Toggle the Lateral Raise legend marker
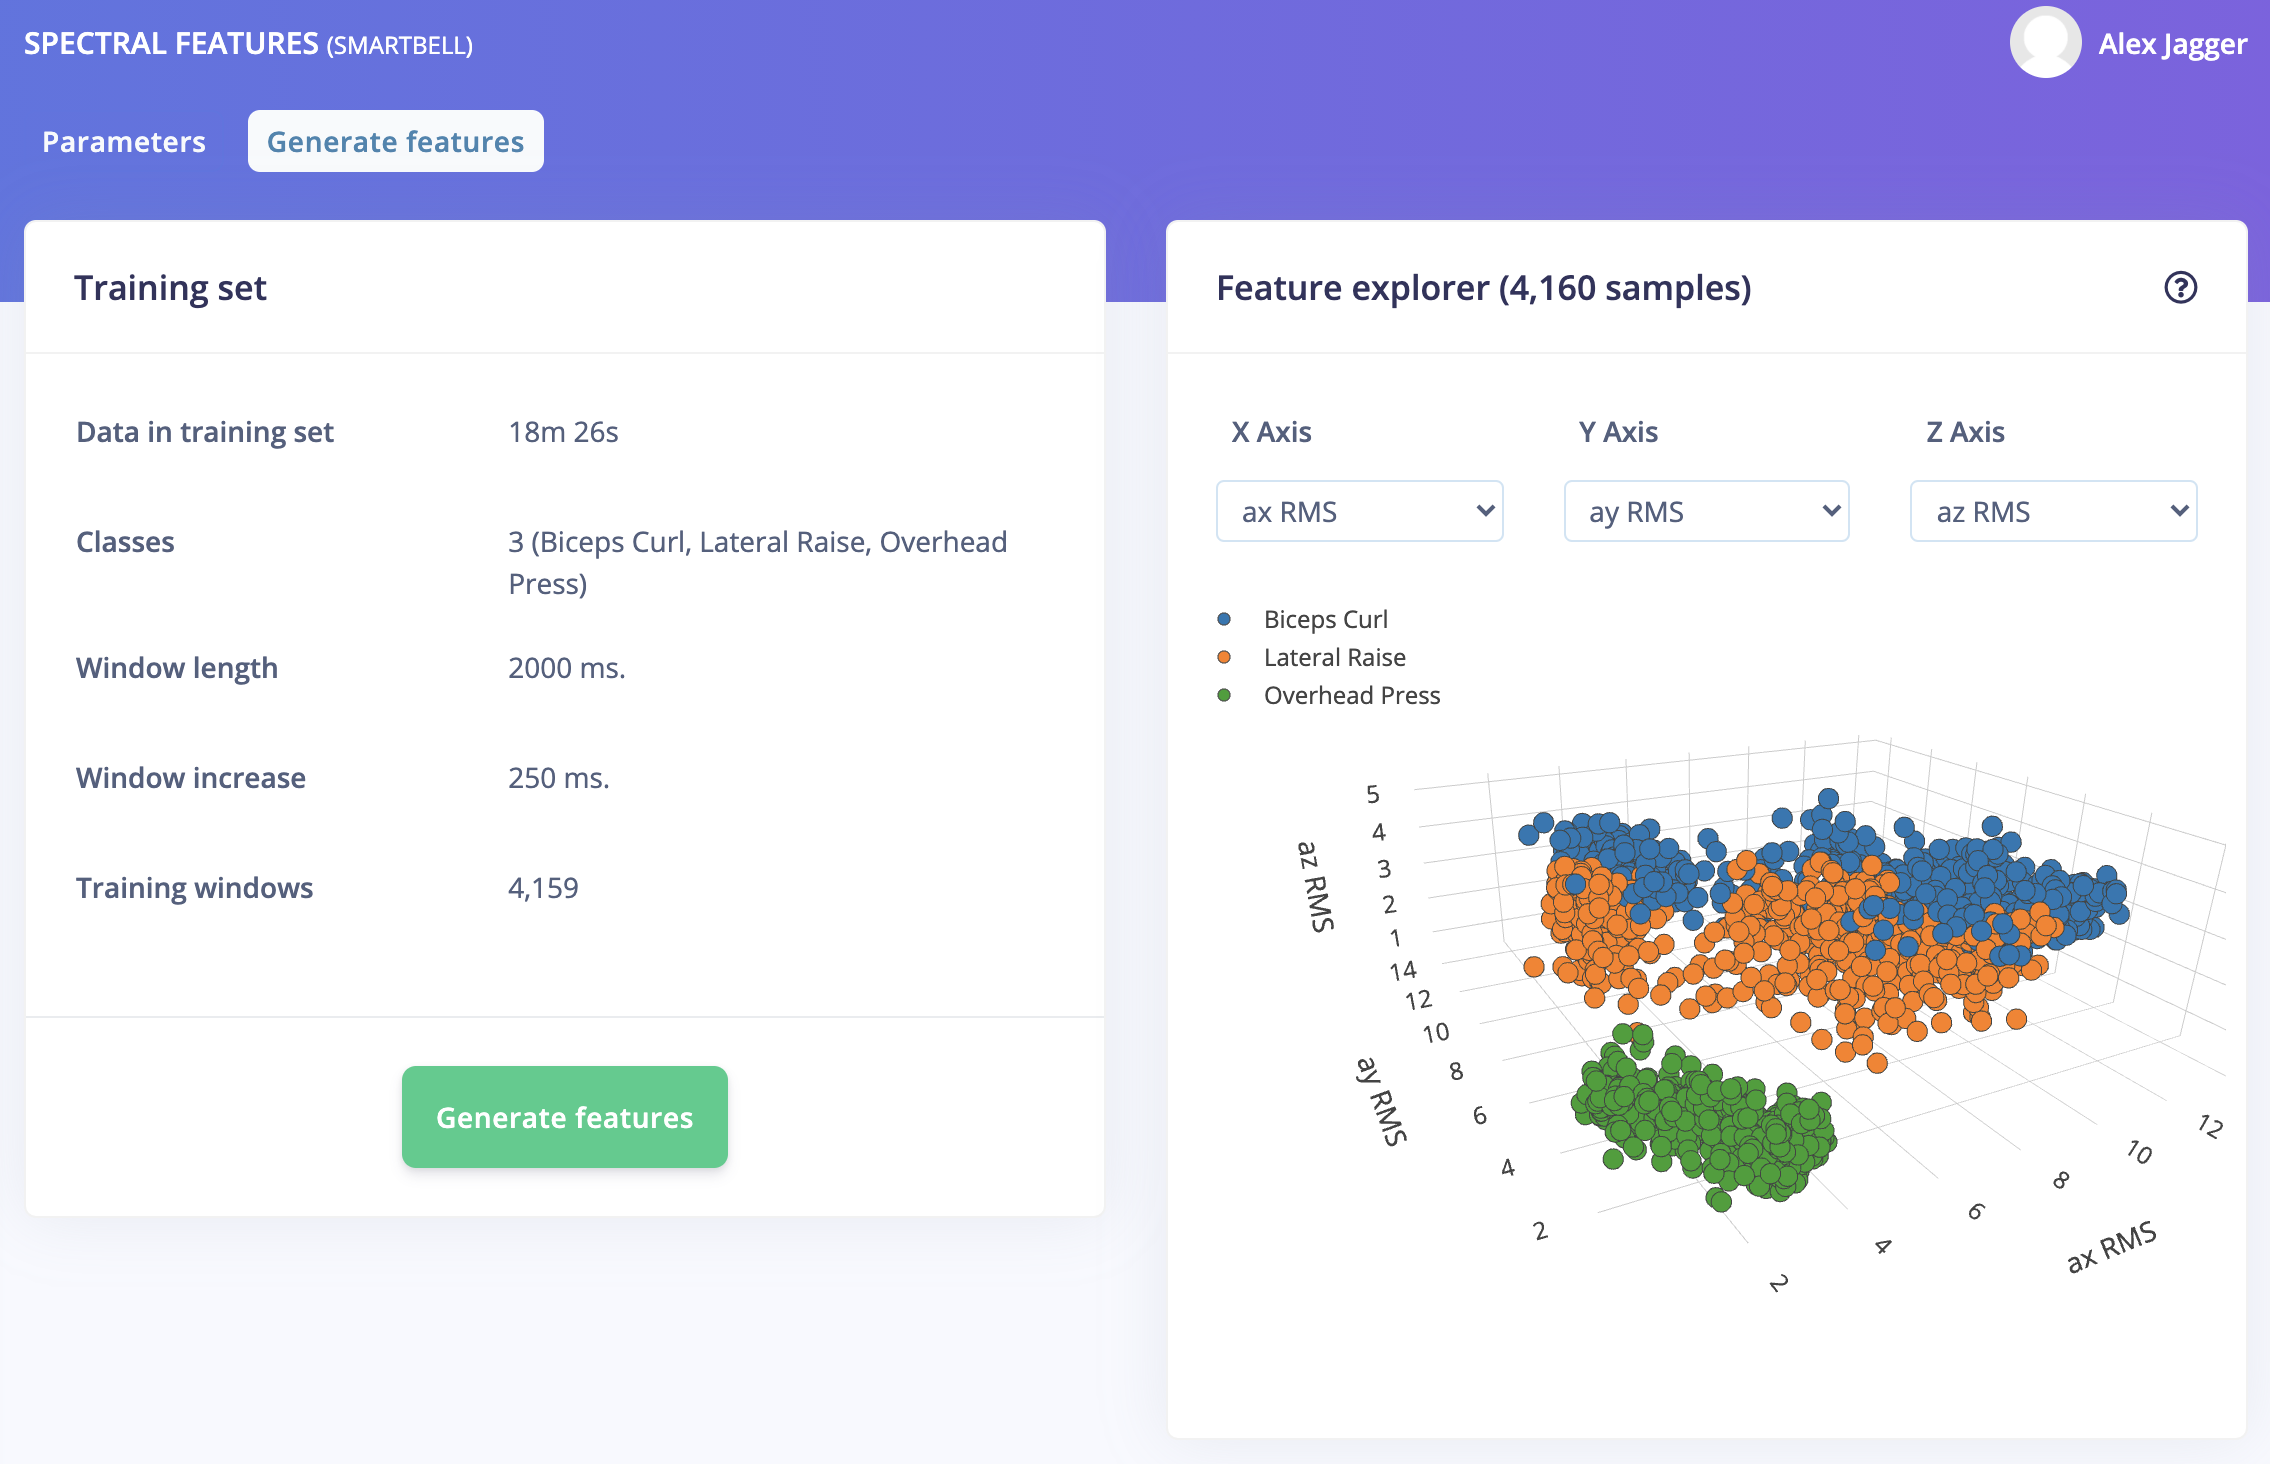2270x1464 pixels. 1224,657
